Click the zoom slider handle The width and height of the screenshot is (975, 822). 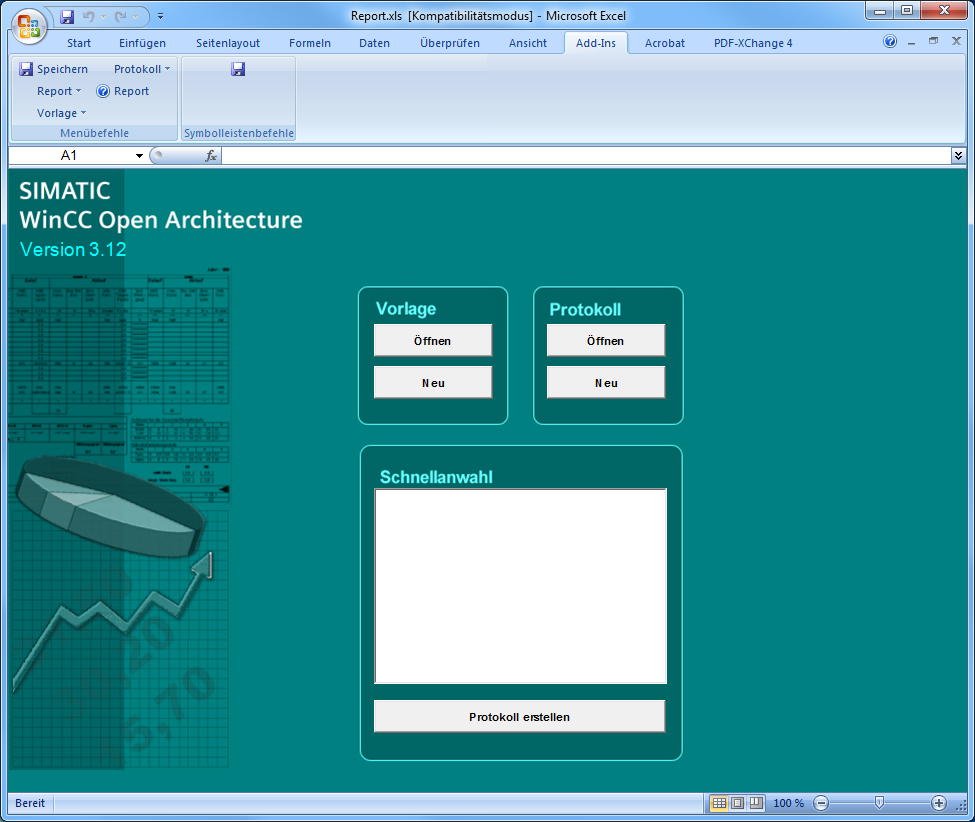(x=879, y=803)
